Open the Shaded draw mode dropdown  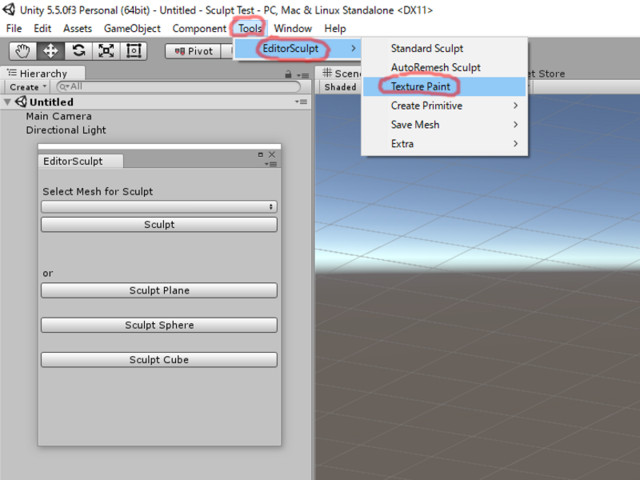pyautogui.click(x=340, y=87)
